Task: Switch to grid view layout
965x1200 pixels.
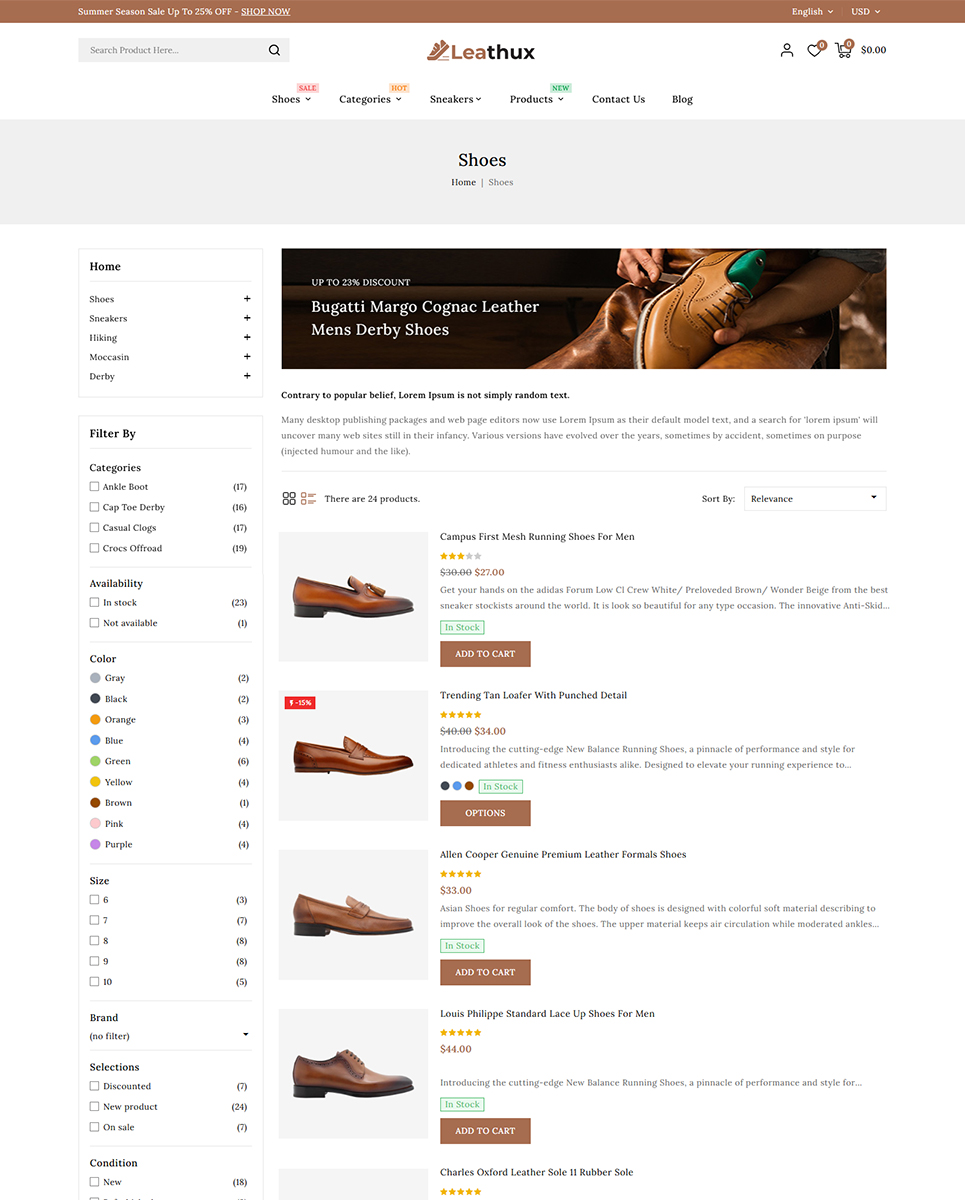Action: pos(289,498)
